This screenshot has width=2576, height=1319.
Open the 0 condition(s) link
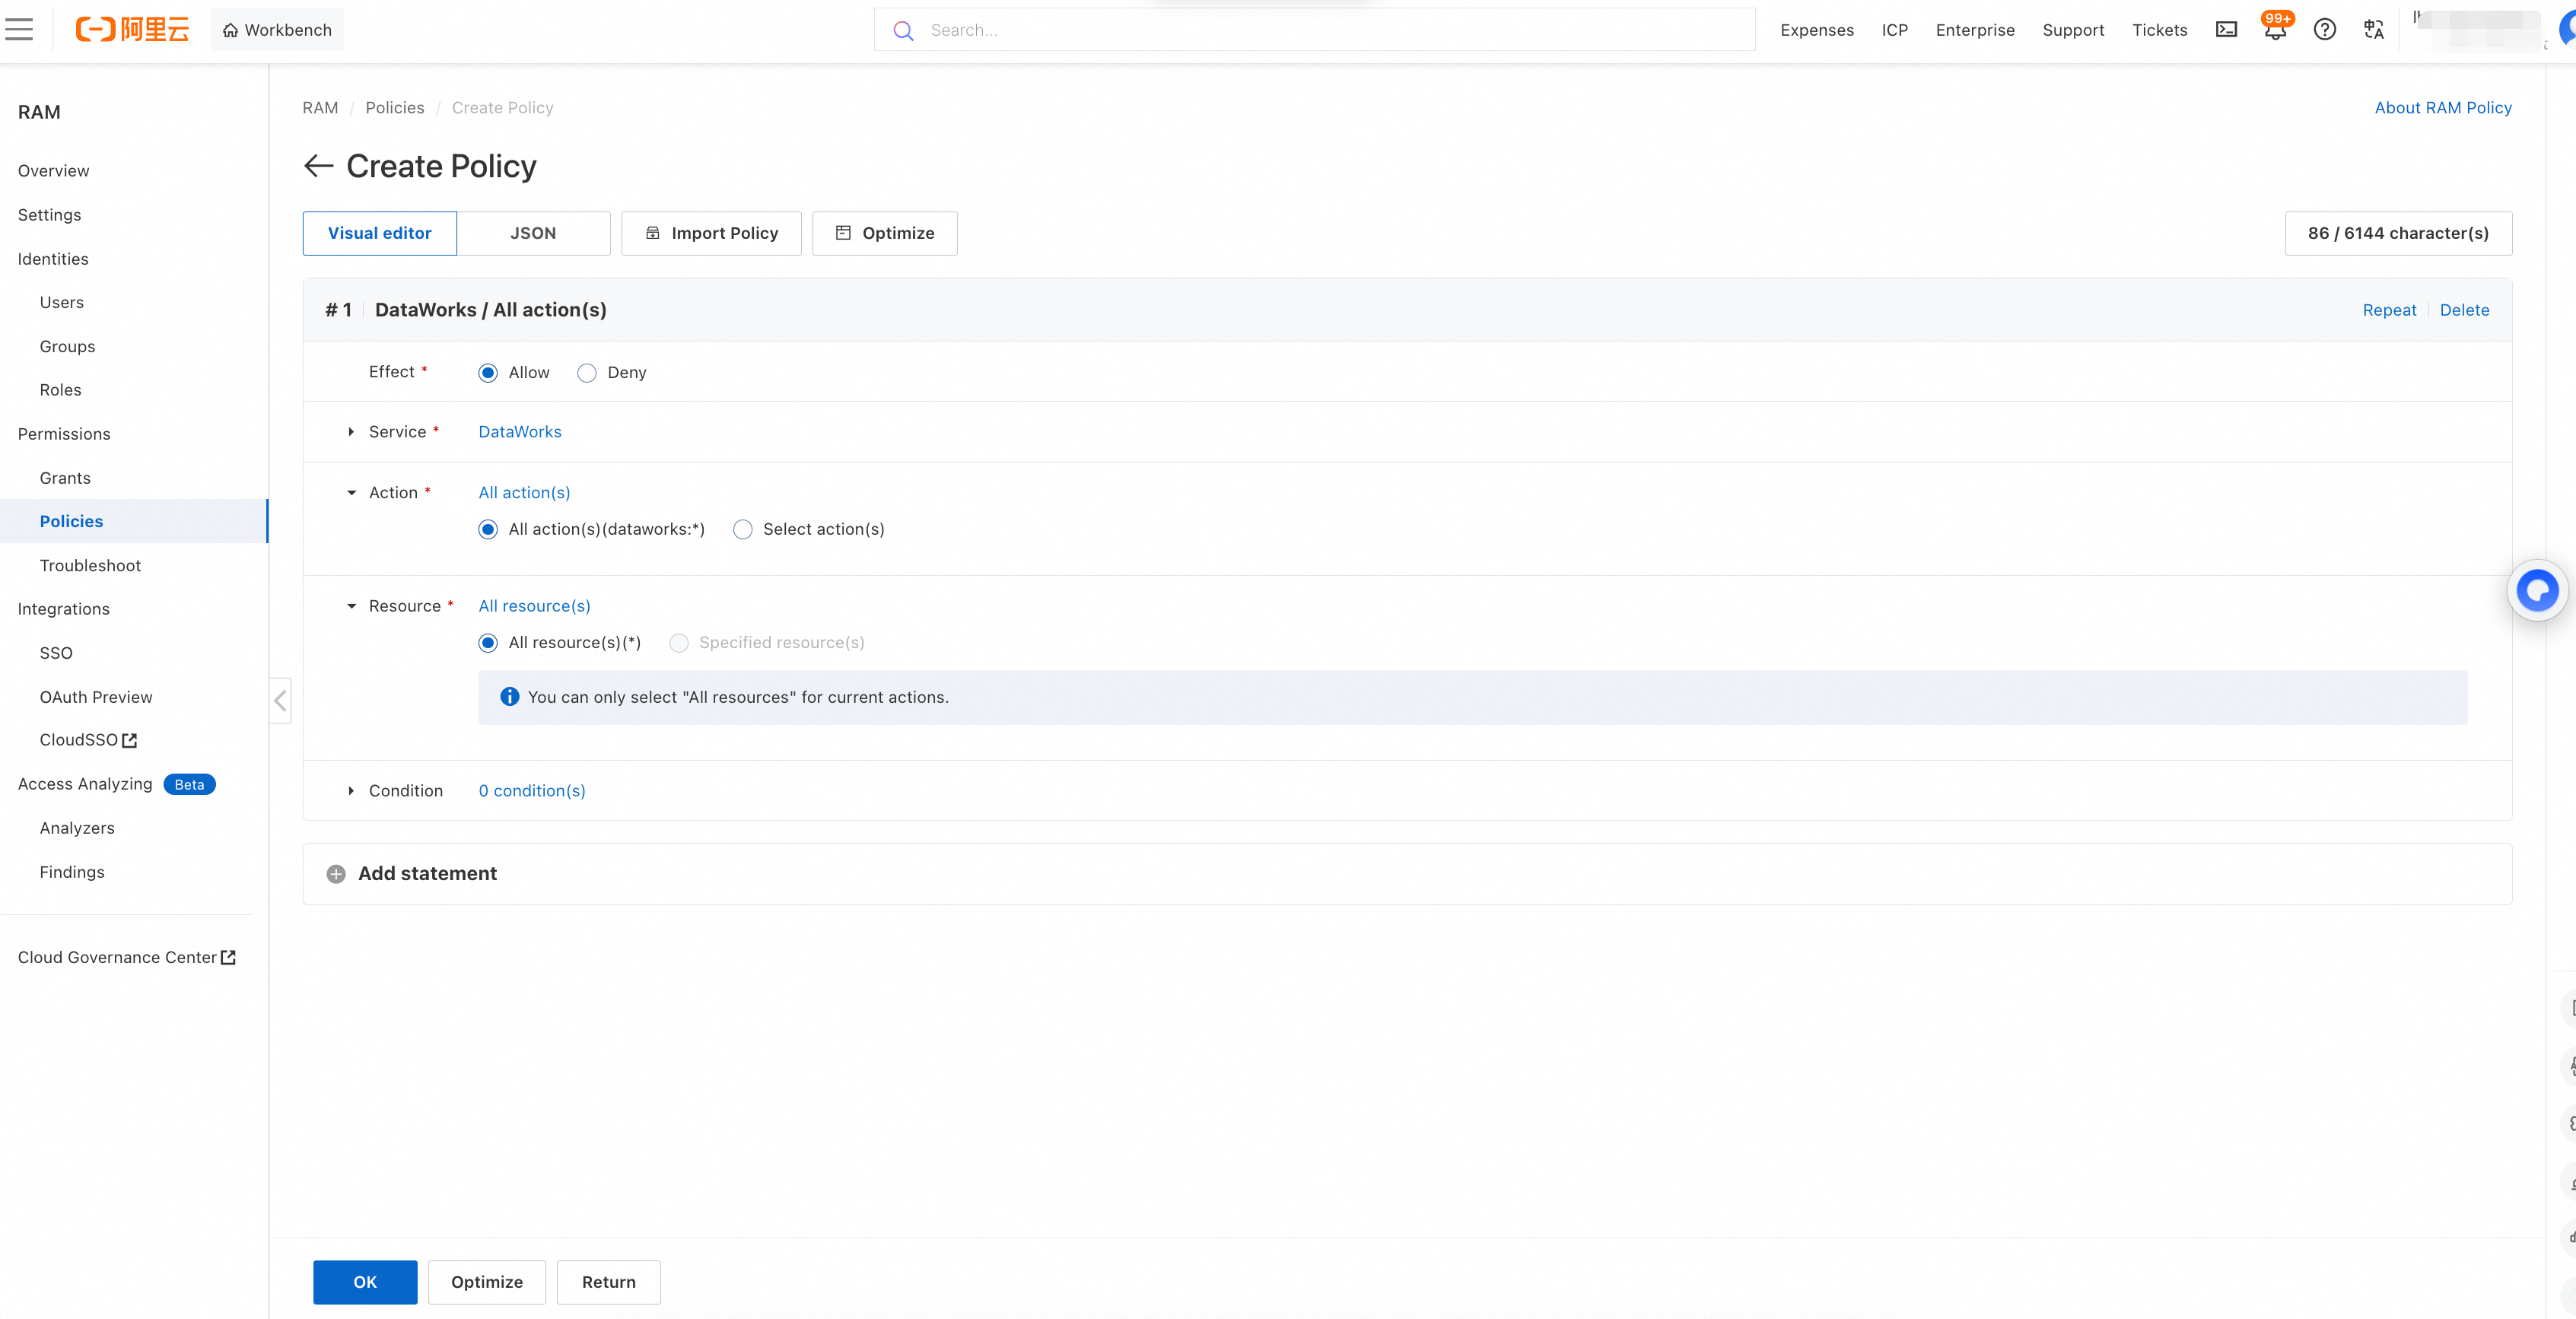point(532,791)
